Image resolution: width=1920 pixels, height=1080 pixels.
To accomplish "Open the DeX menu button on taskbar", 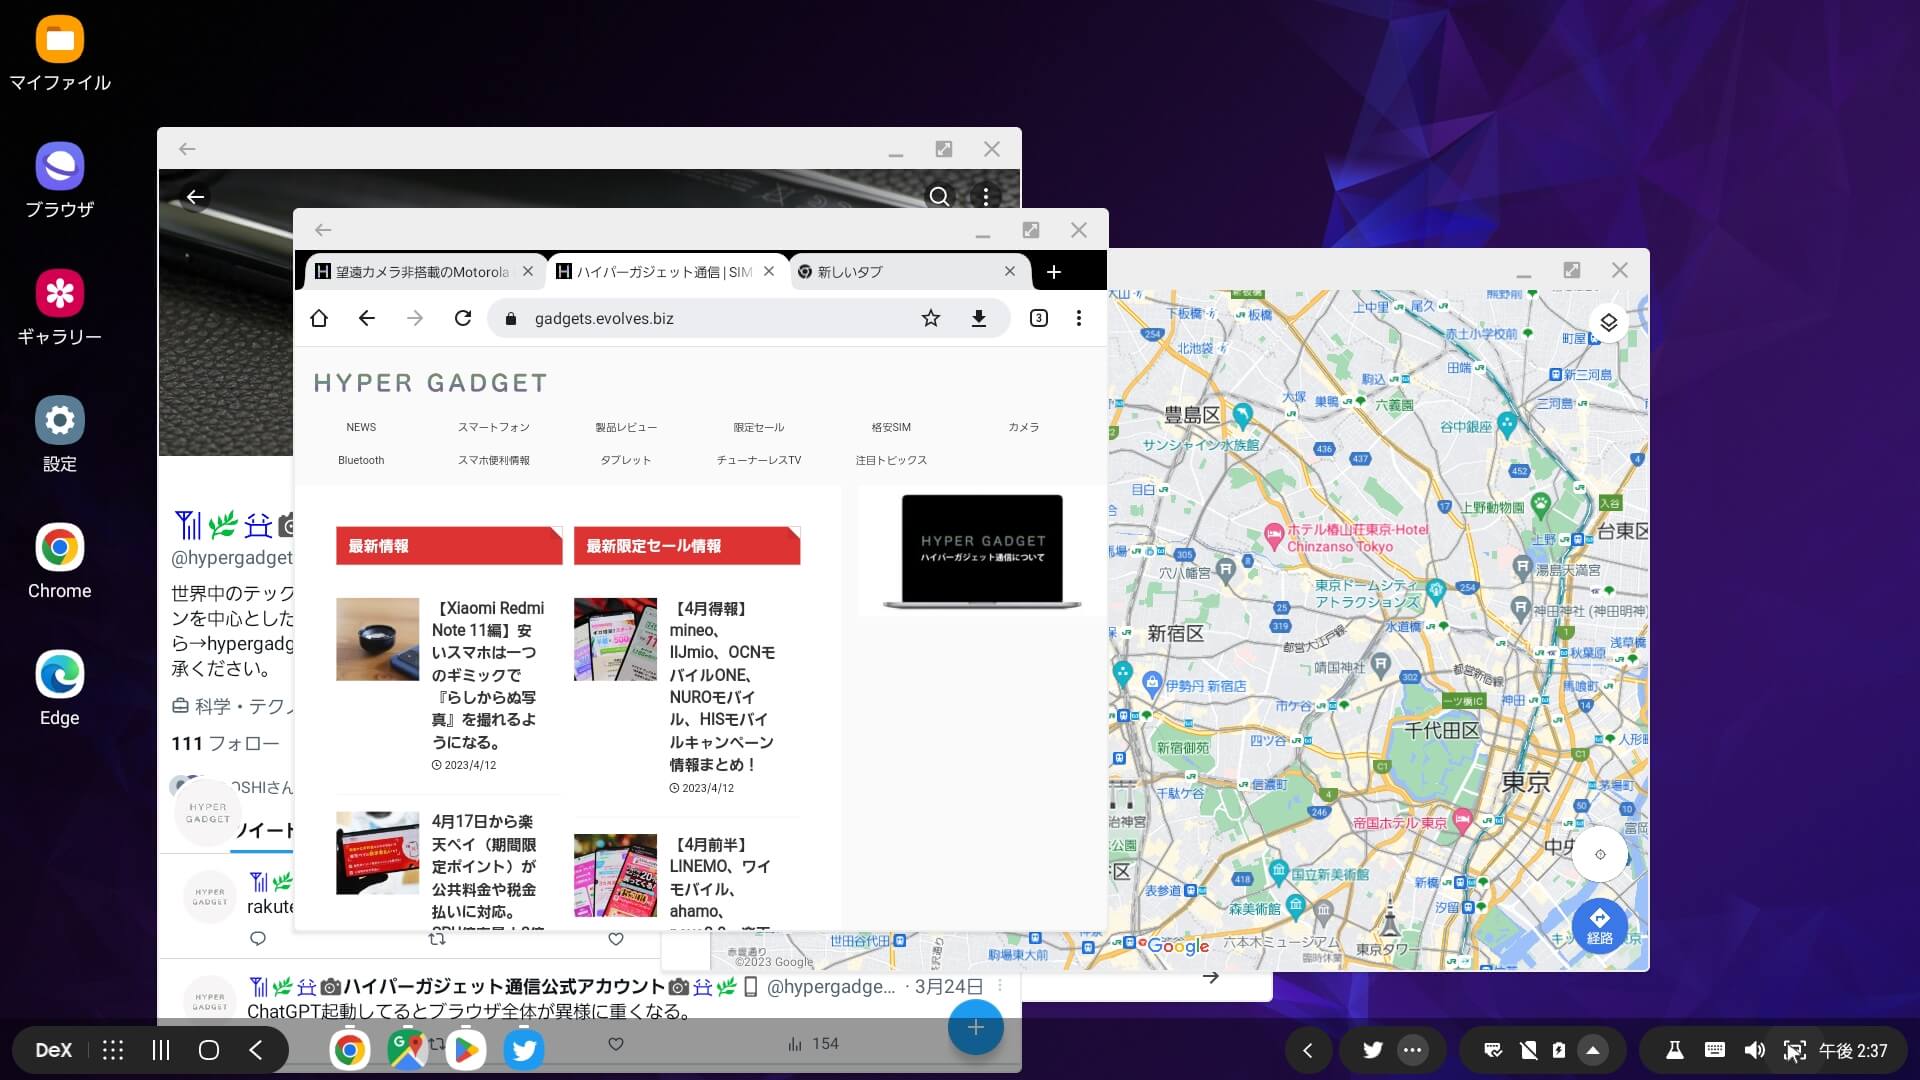I will click(x=54, y=1050).
